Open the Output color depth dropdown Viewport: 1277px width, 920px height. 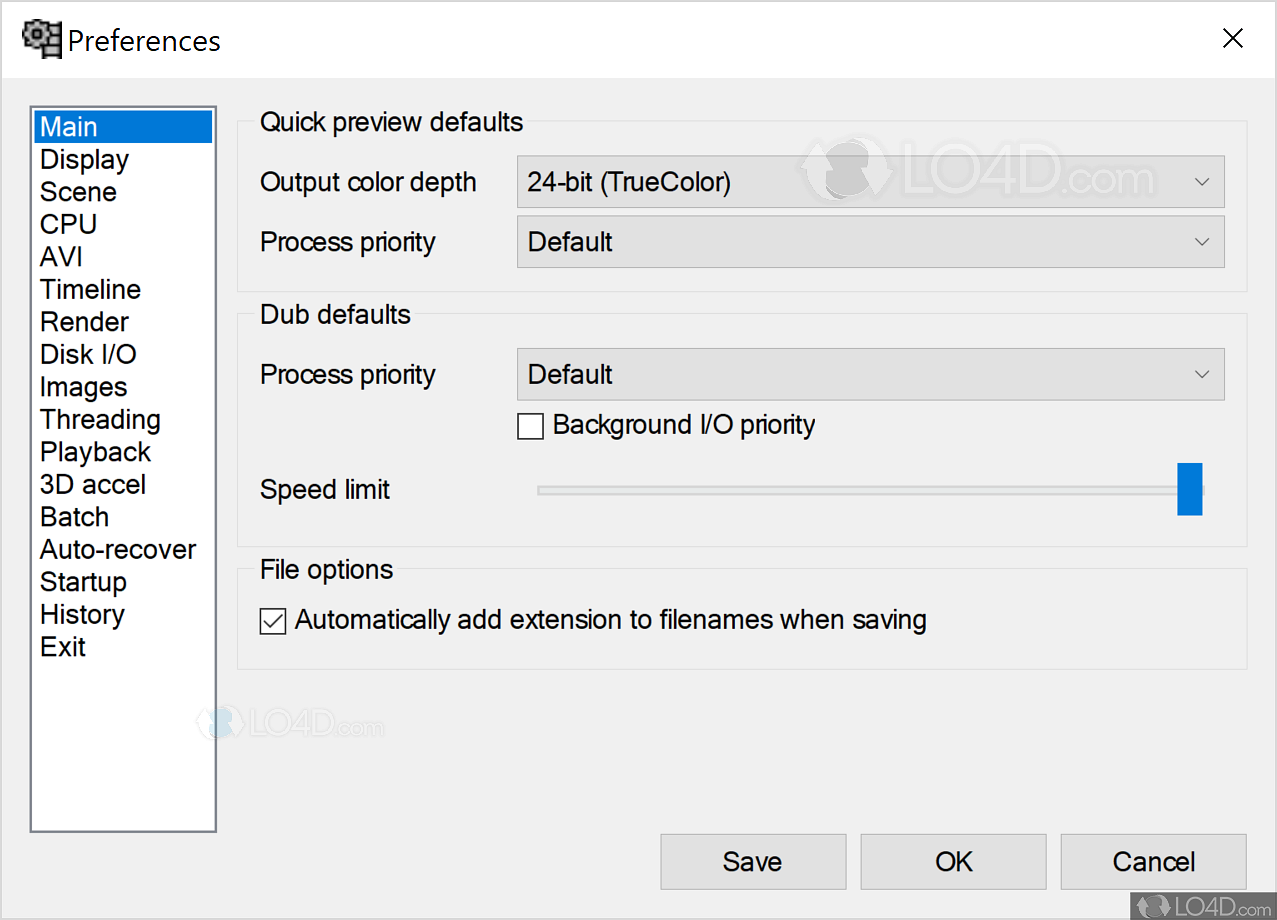click(870, 183)
